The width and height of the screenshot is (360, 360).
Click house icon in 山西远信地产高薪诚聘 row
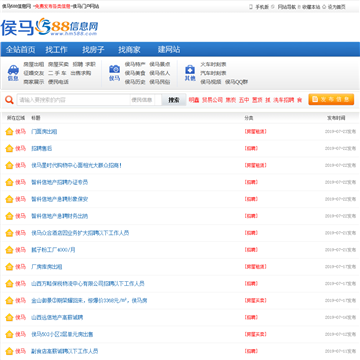[x=9, y=318]
